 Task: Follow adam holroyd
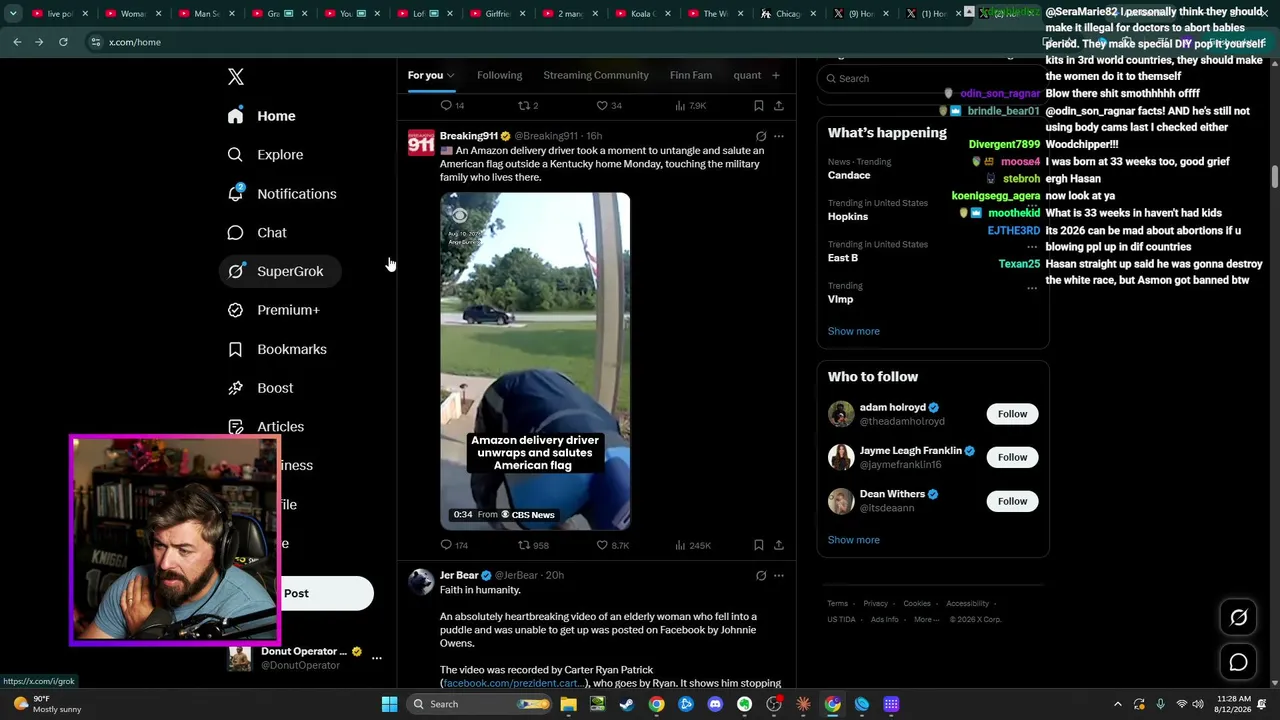coord(1012,414)
